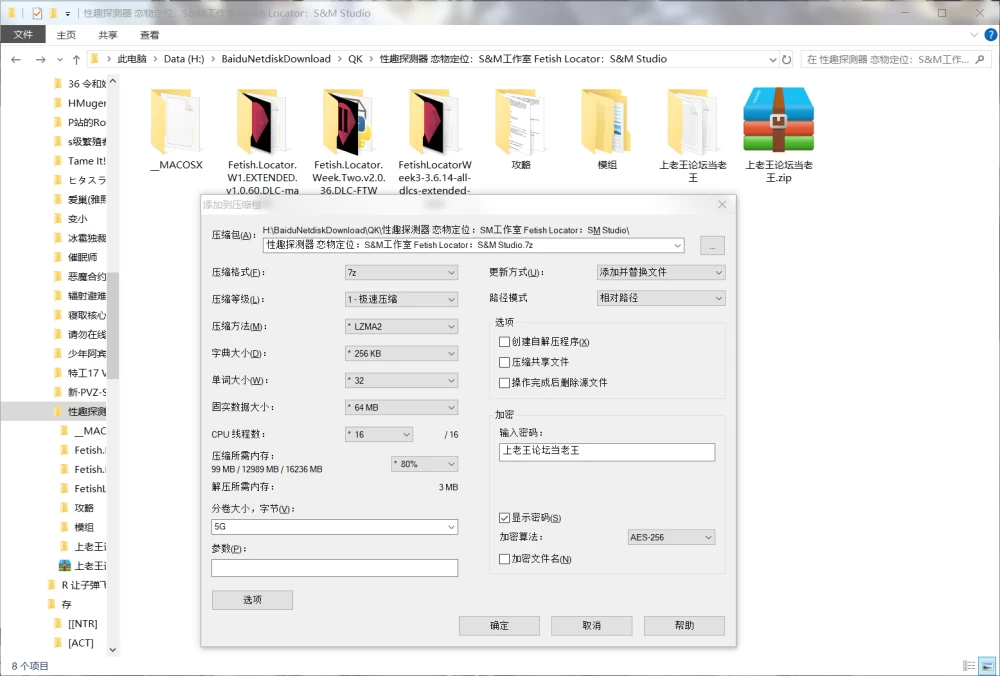The height and width of the screenshot is (676, 1000).
Task: Expand the ribbon with the chevron
Action: click(974, 35)
